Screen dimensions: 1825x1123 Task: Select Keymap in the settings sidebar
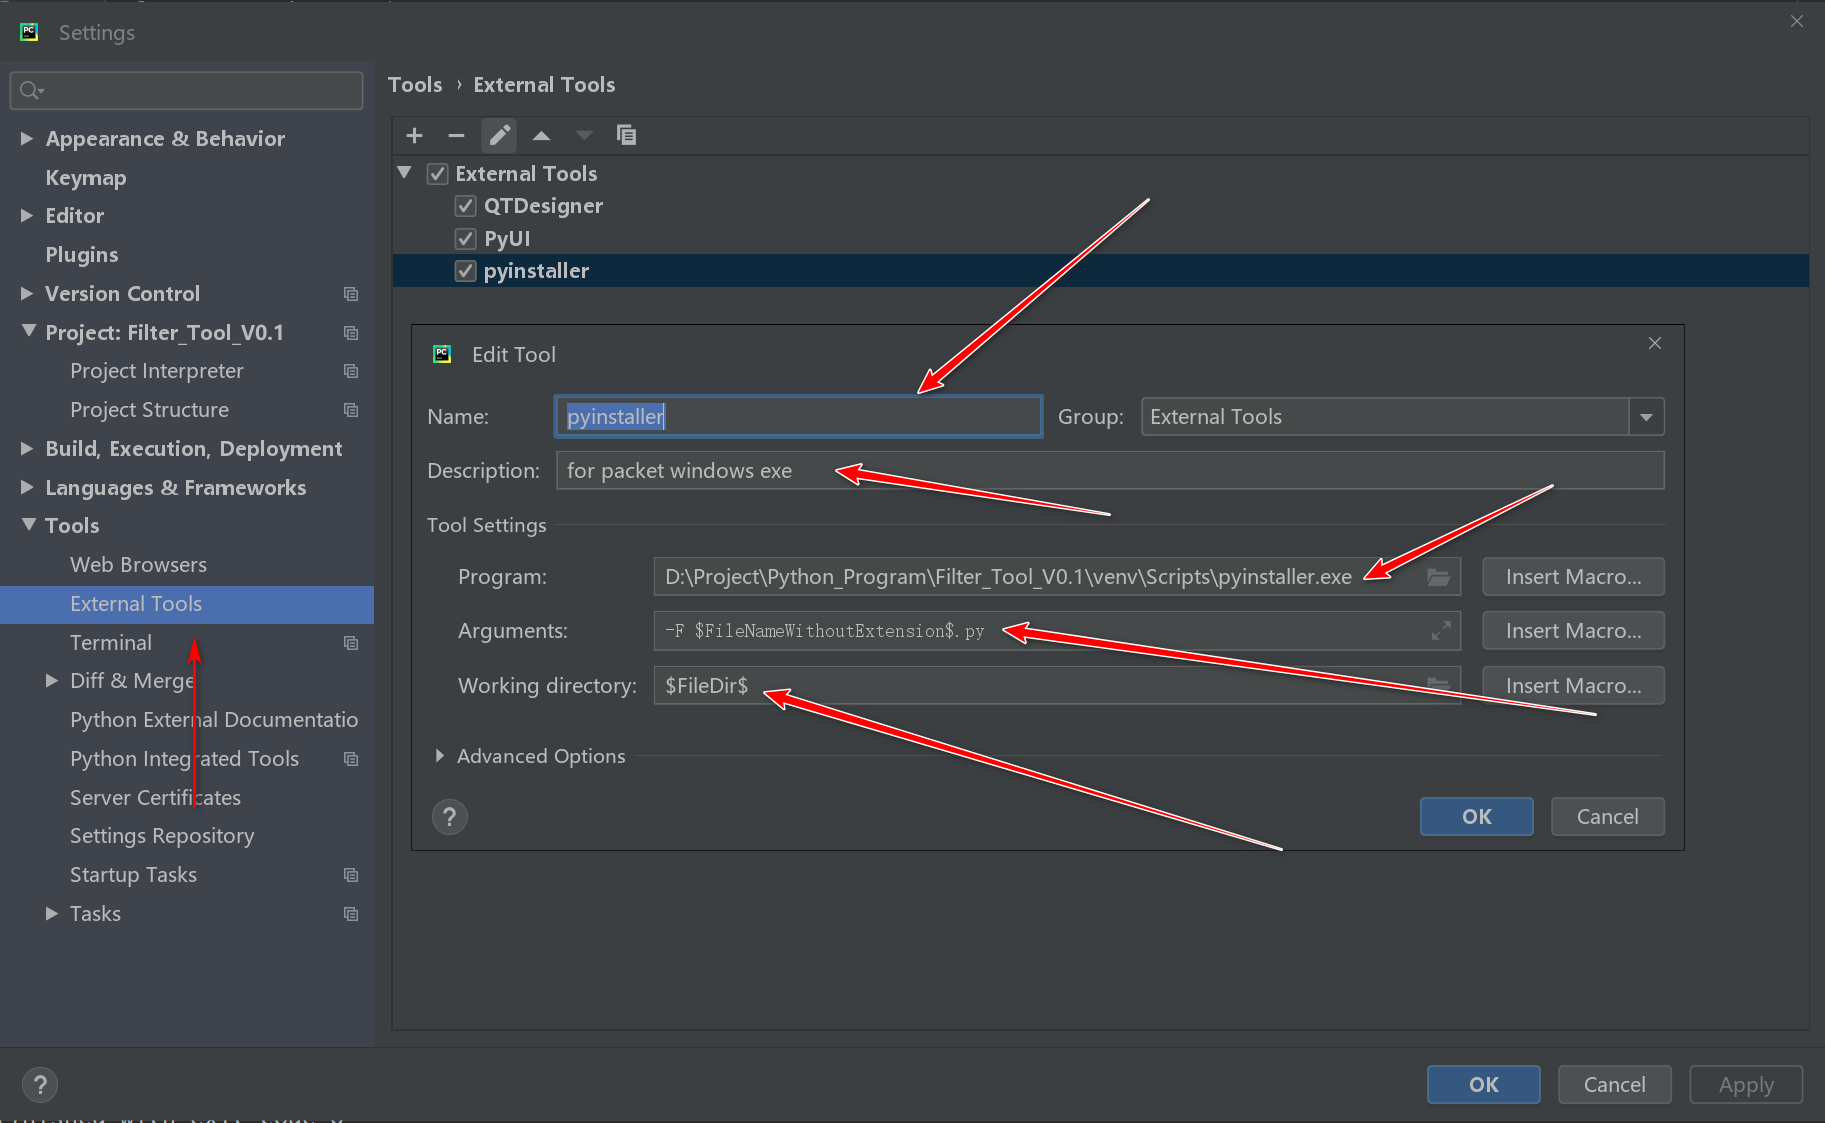point(85,177)
